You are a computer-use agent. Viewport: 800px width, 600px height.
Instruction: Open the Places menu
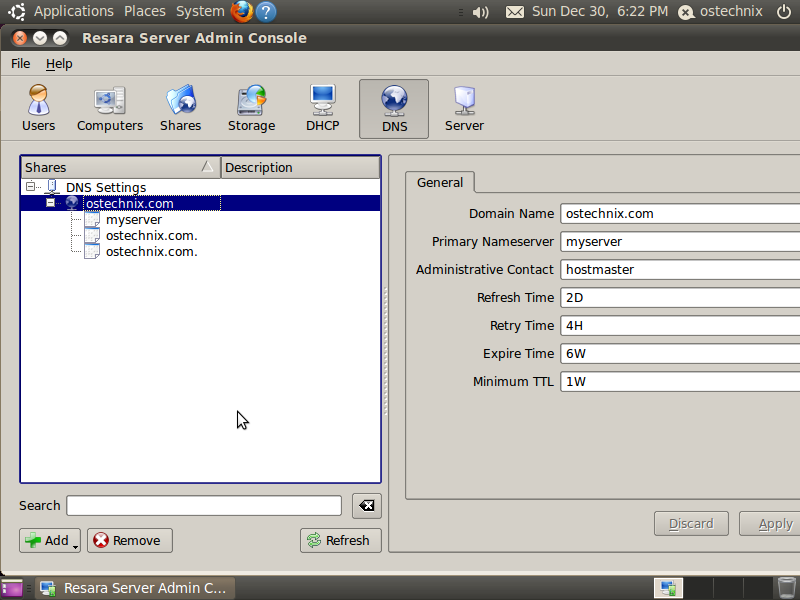145,11
